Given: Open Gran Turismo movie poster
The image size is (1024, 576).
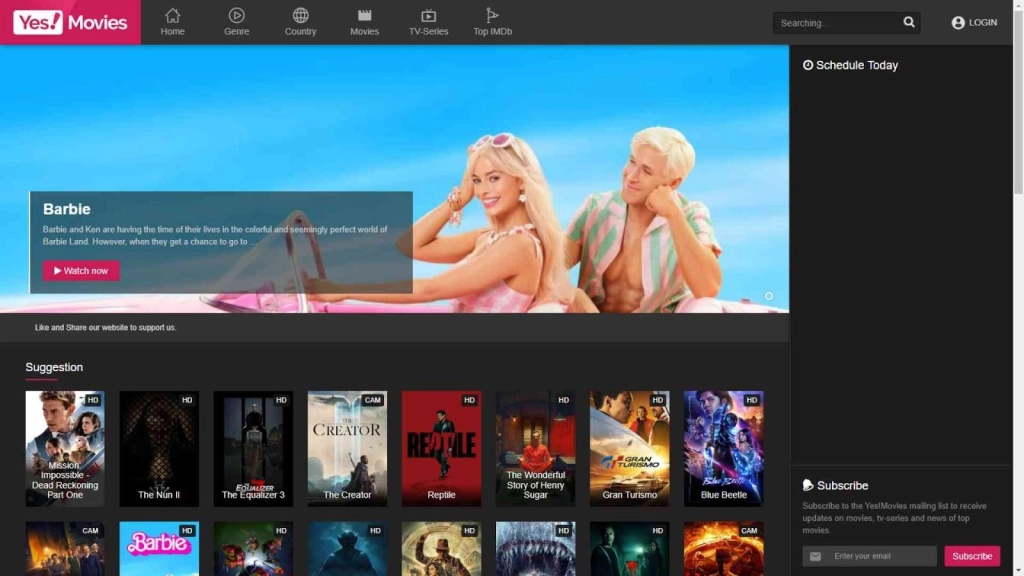Looking at the screenshot, I should tap(629, 448).
